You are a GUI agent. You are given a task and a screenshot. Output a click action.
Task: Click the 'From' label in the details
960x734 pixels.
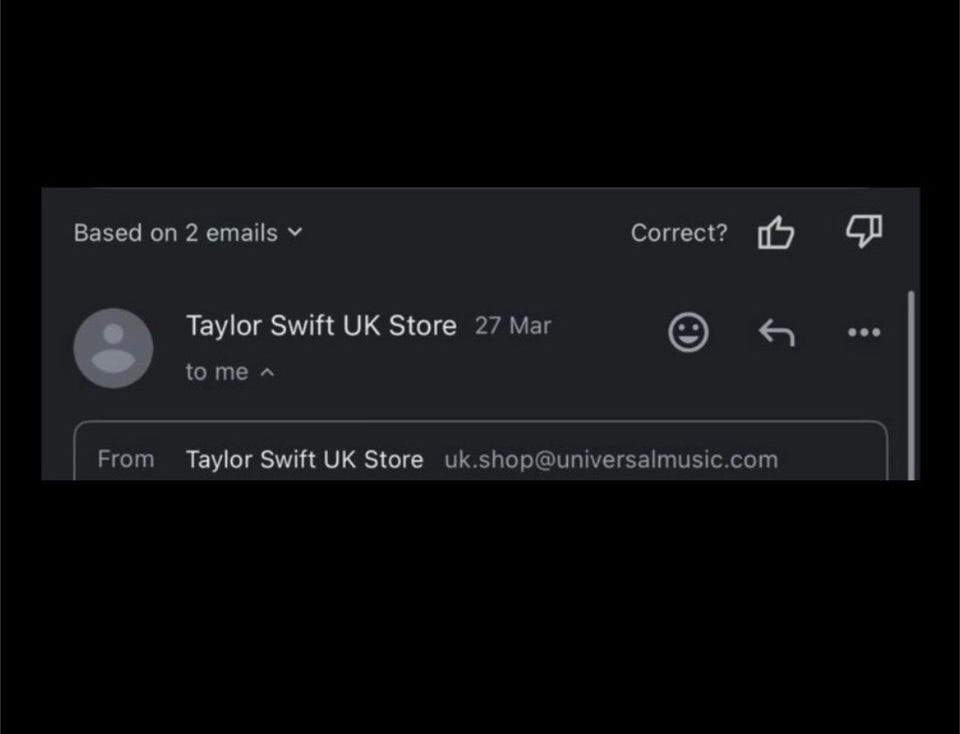[126, 460]
